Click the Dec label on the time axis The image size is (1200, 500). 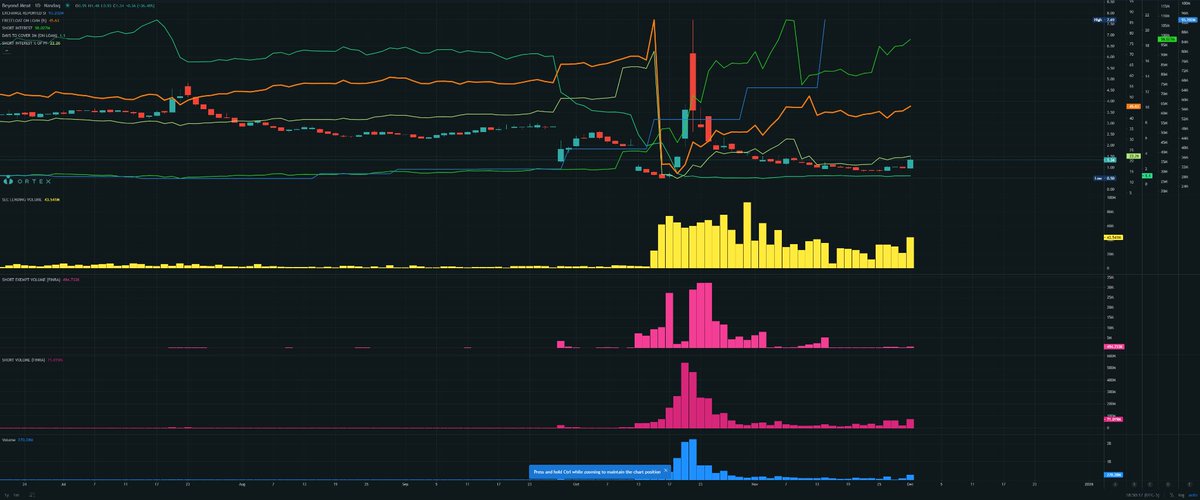910,484
